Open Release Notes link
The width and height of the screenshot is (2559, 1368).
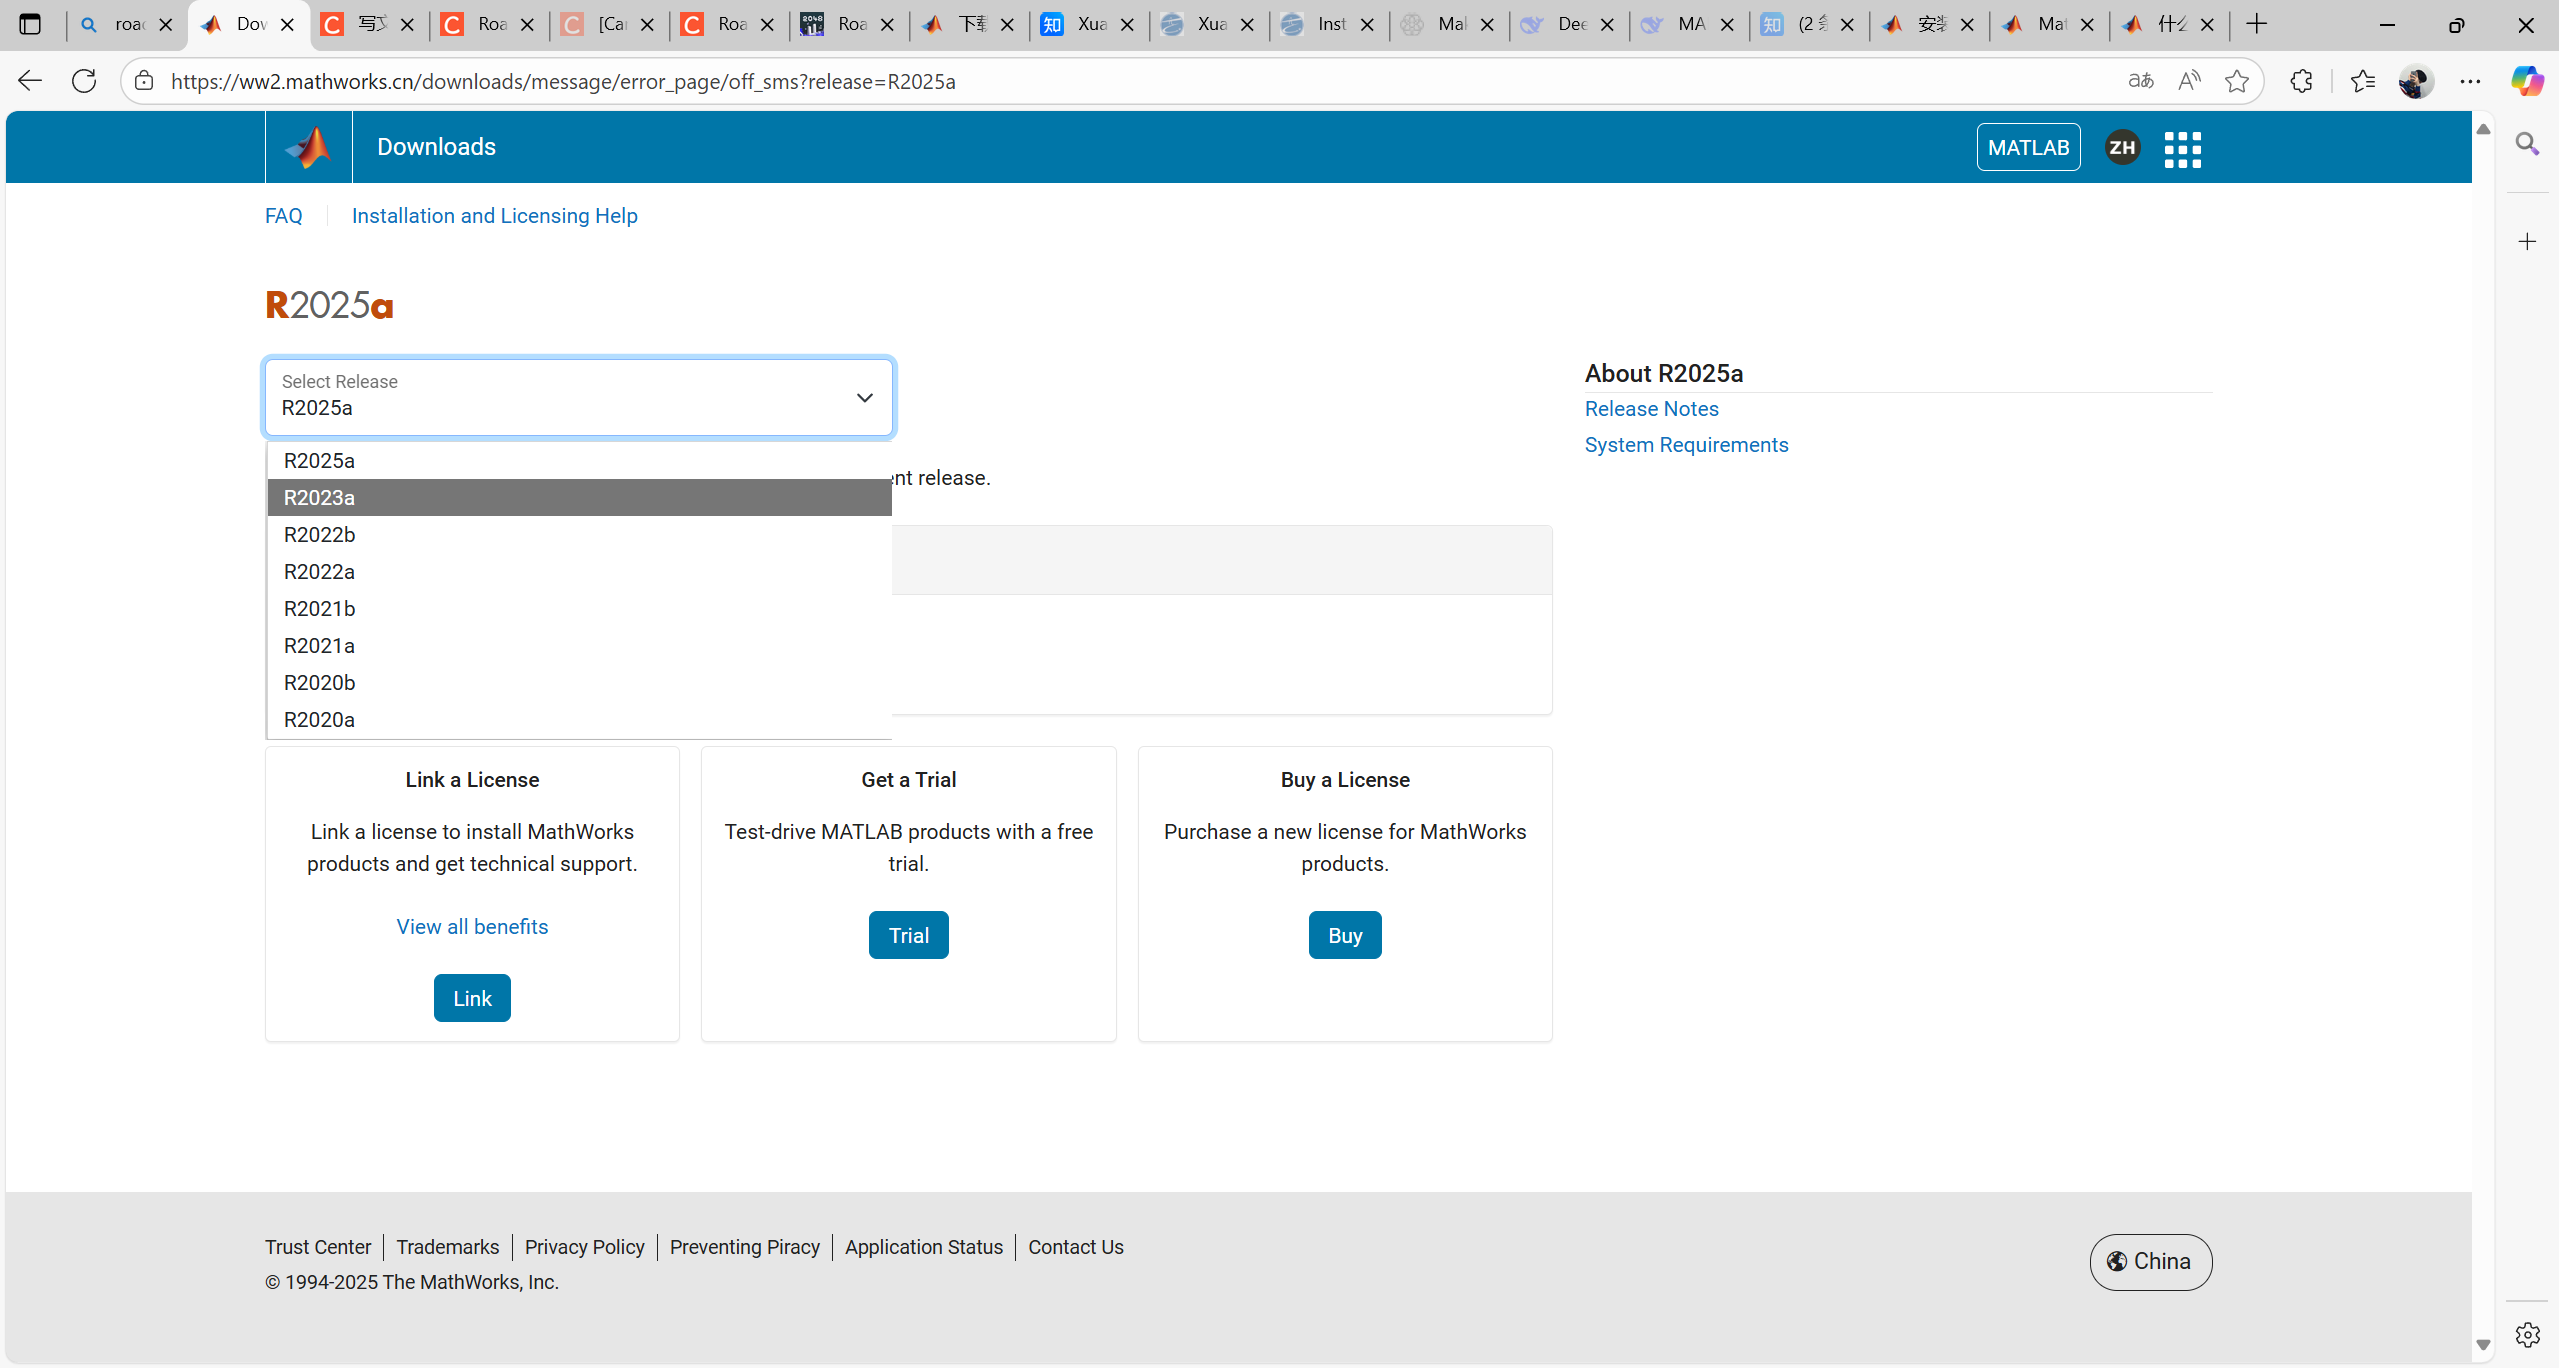[1651, 409]
